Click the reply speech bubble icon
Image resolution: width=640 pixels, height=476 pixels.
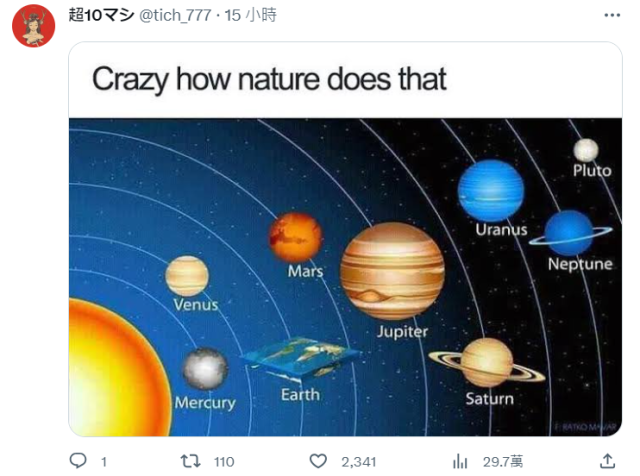(78, 461)
